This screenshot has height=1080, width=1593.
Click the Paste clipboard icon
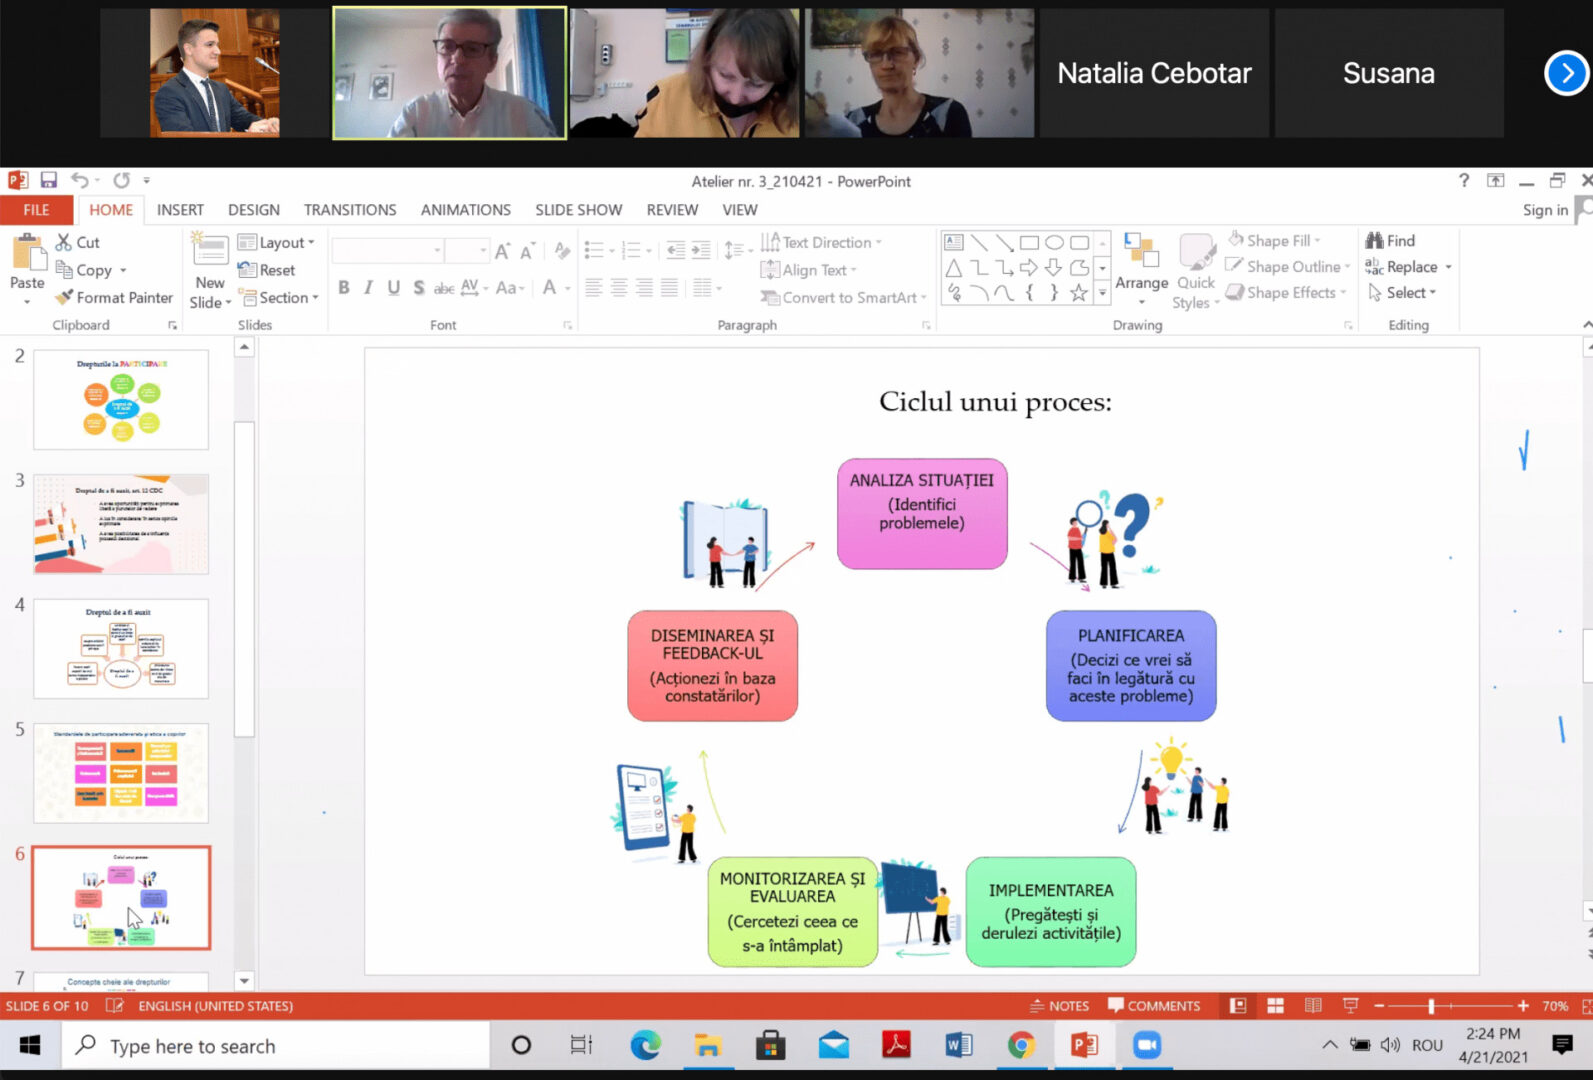(x=27, y=252)
